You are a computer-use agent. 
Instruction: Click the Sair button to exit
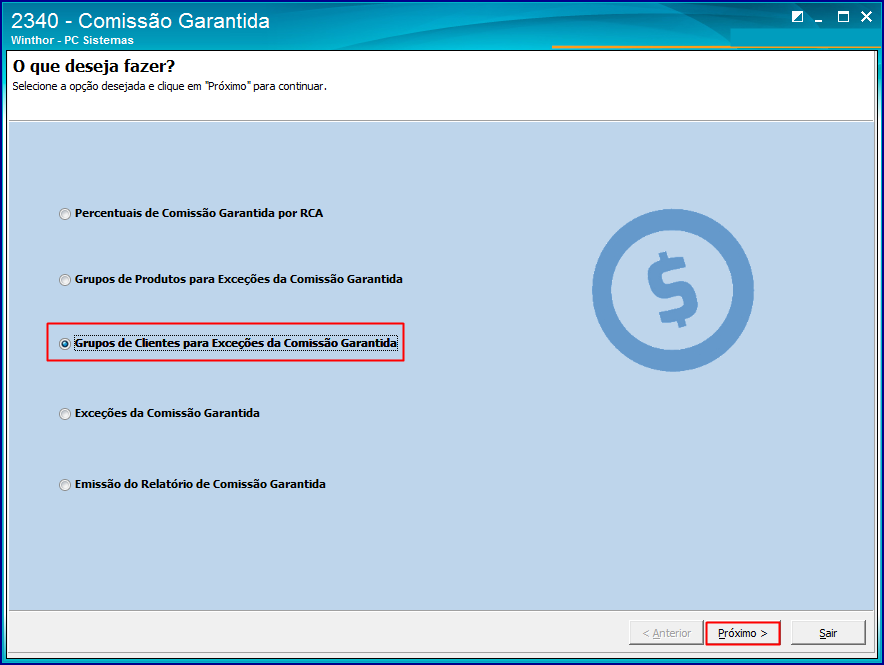828,633
